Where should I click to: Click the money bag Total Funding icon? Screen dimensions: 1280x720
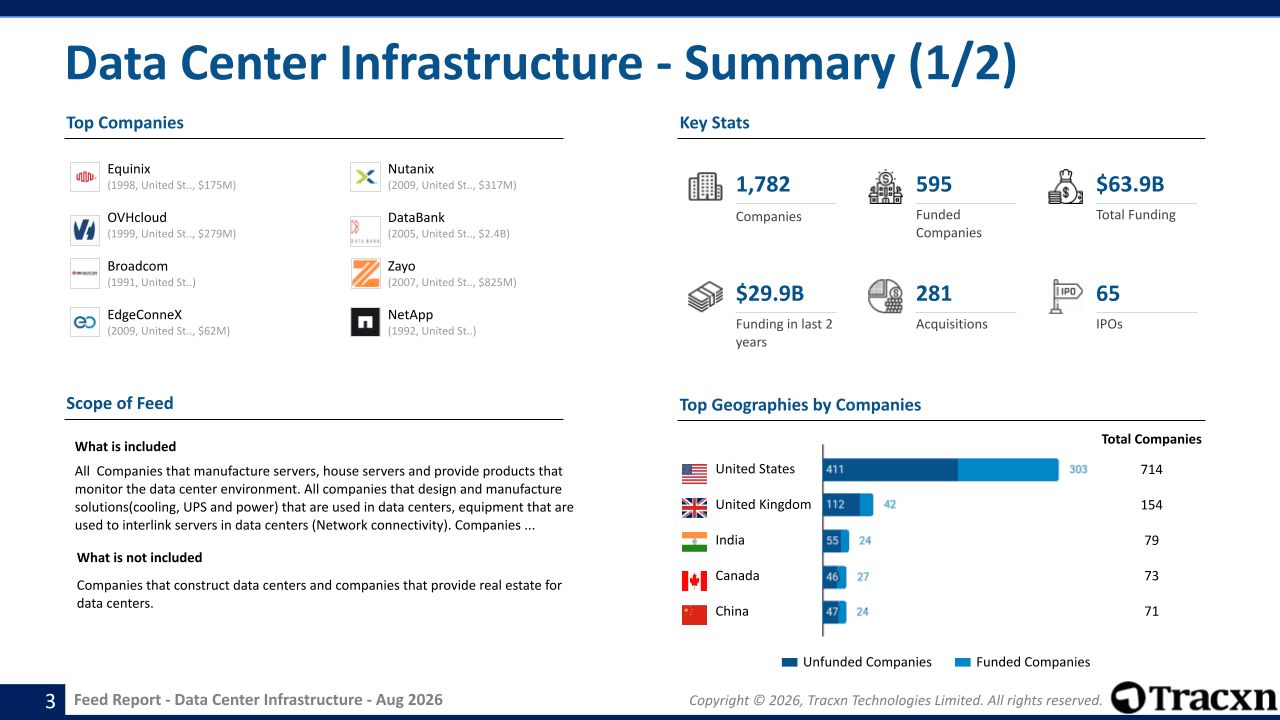[1066, 187]
